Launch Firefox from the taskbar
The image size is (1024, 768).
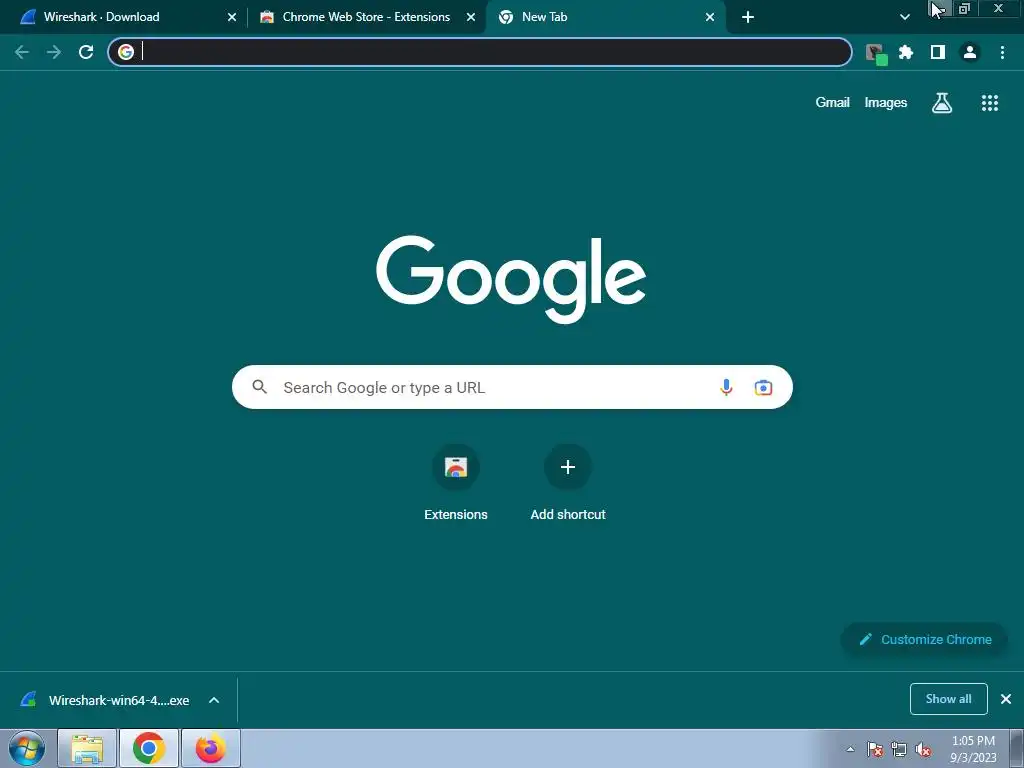coord(210,748)
